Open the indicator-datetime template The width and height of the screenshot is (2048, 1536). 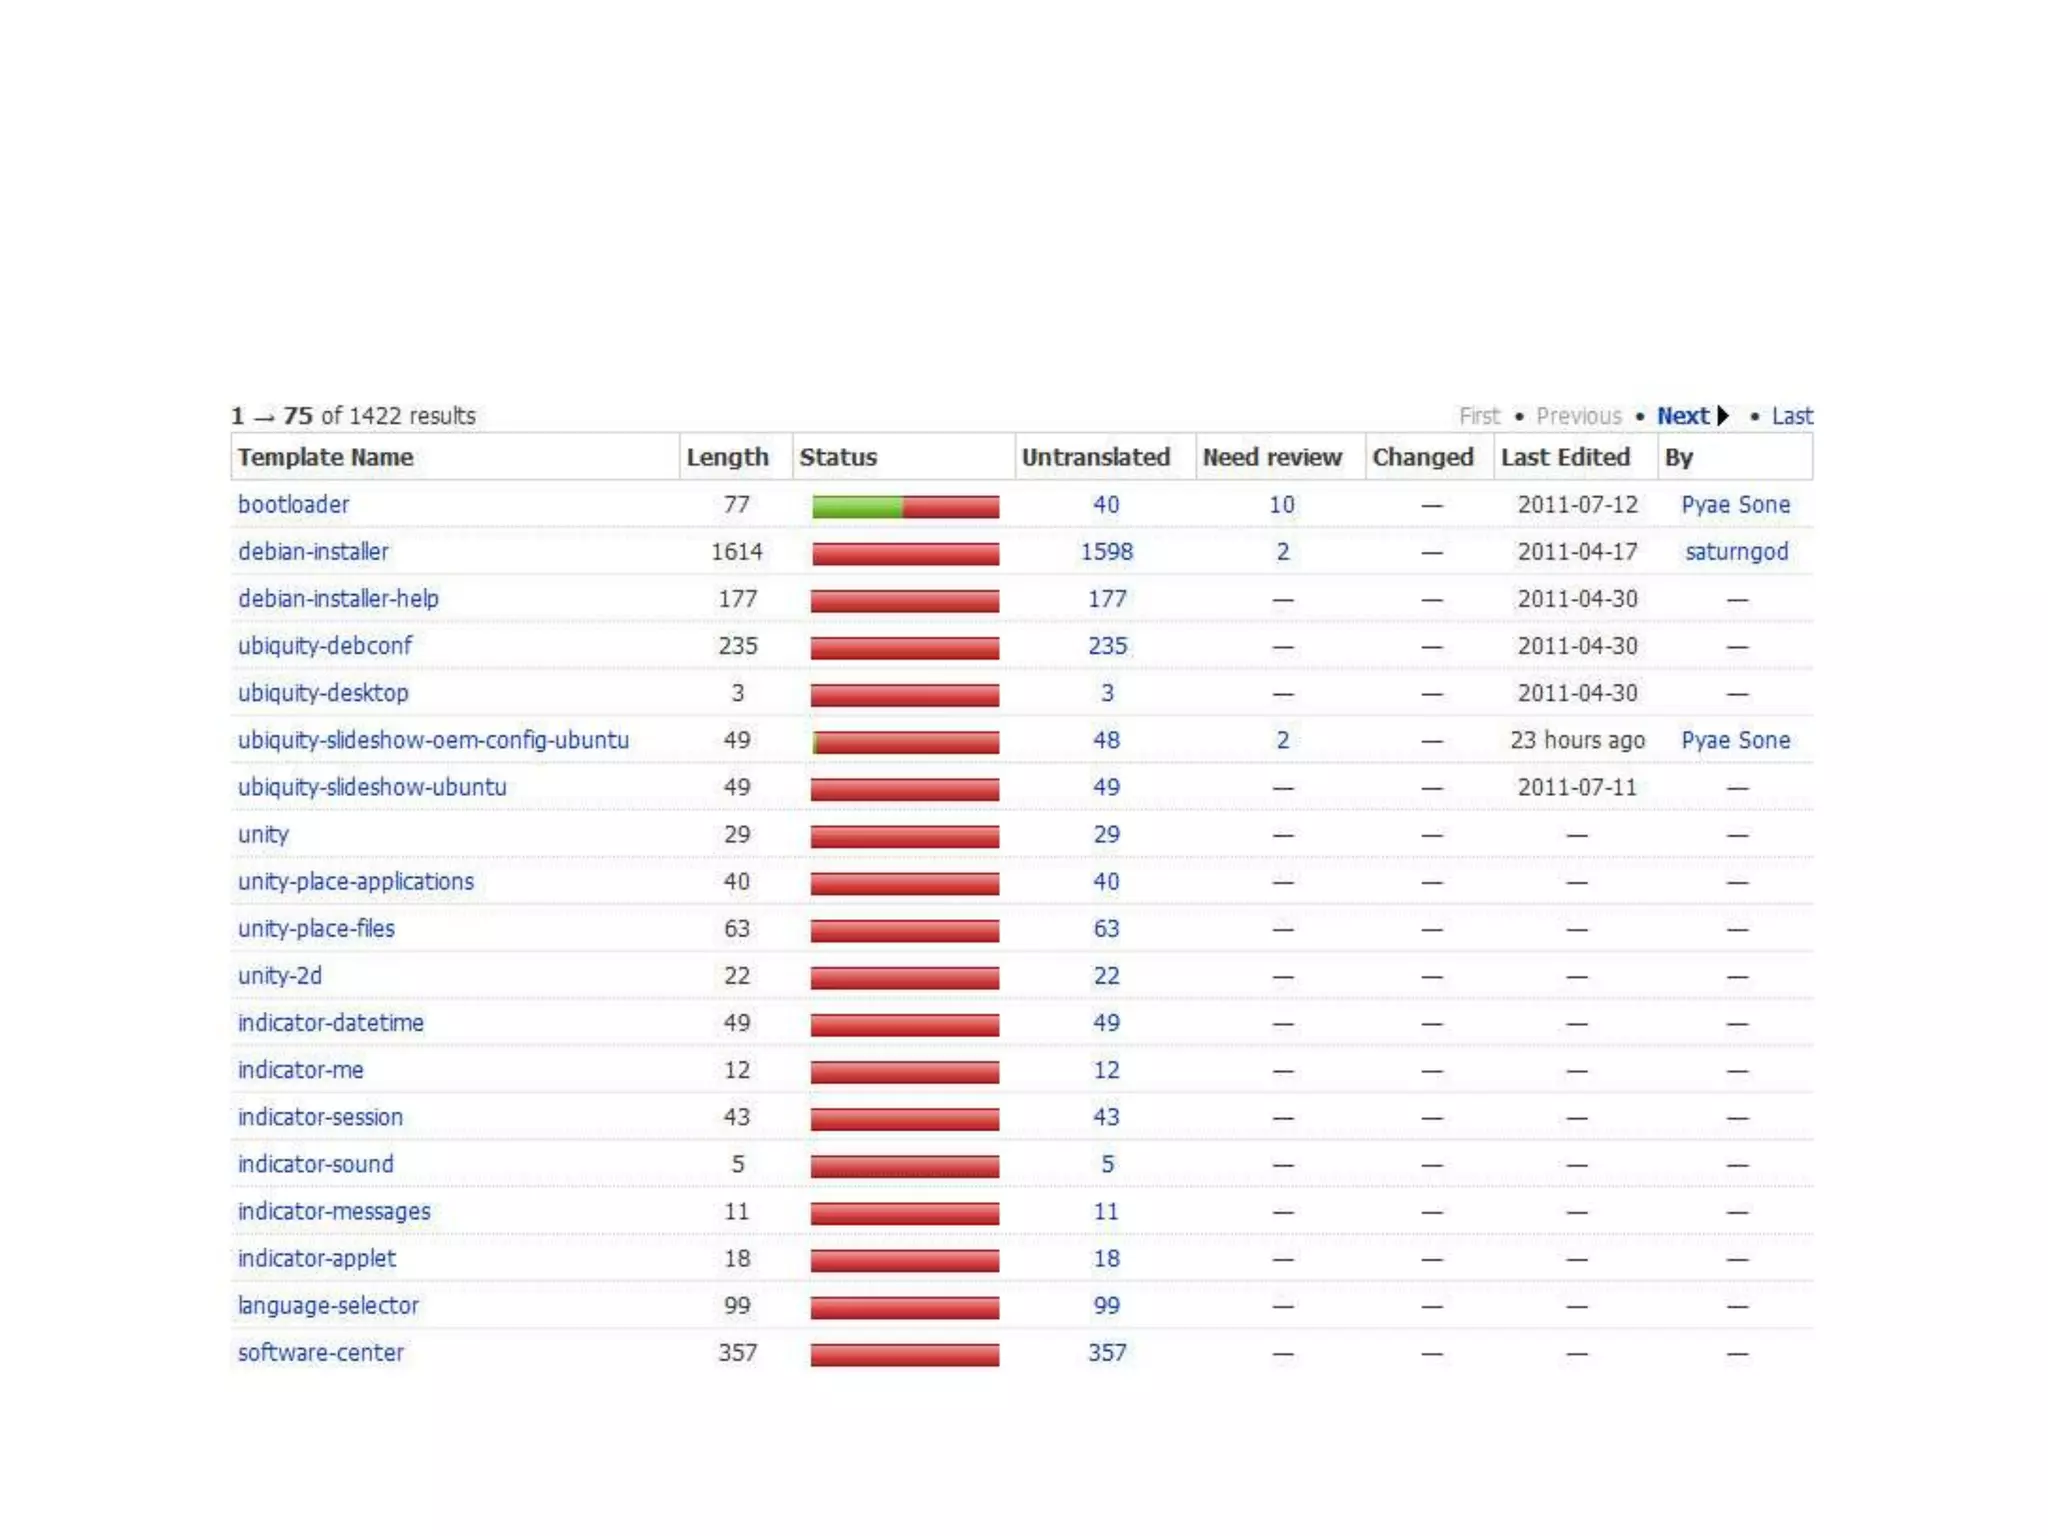[330, 1023]
